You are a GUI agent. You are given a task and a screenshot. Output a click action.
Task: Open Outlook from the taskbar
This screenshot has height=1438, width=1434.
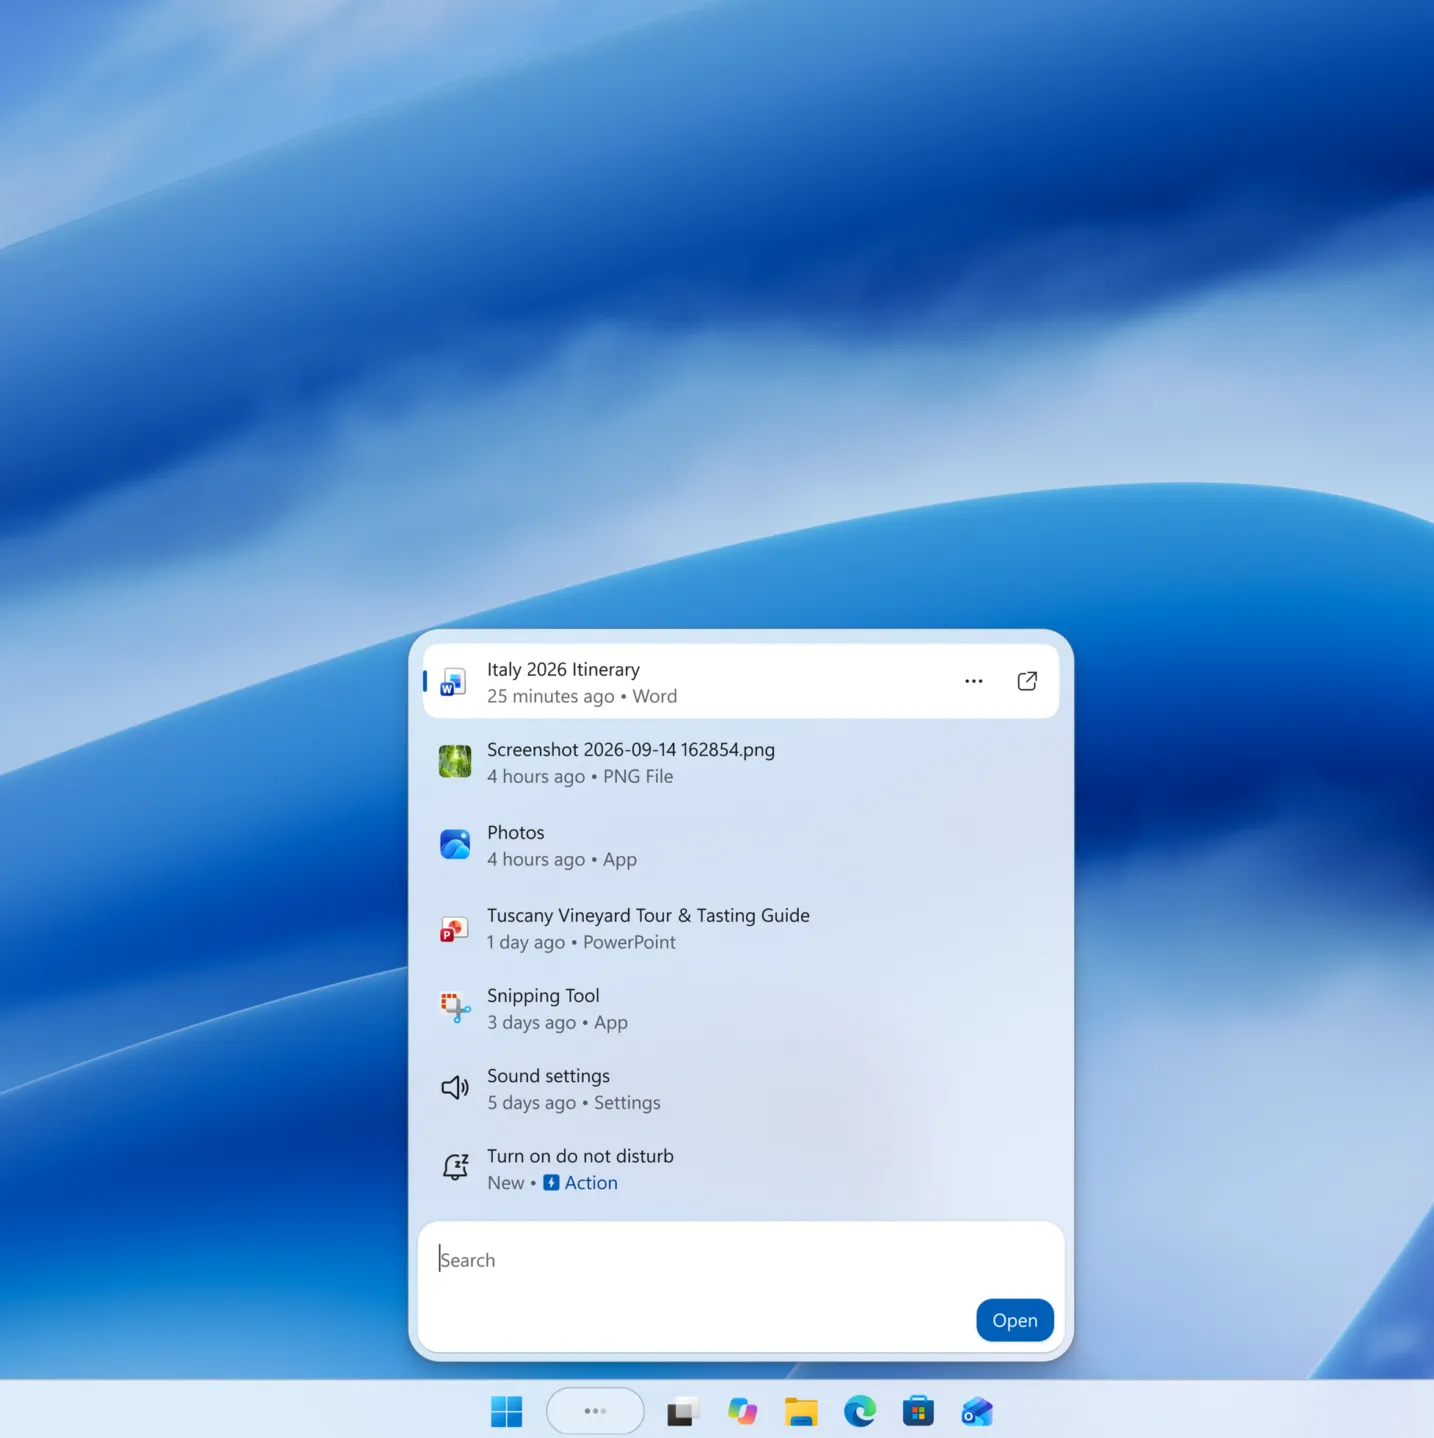pyautogui.click(x=977, y=1411)
